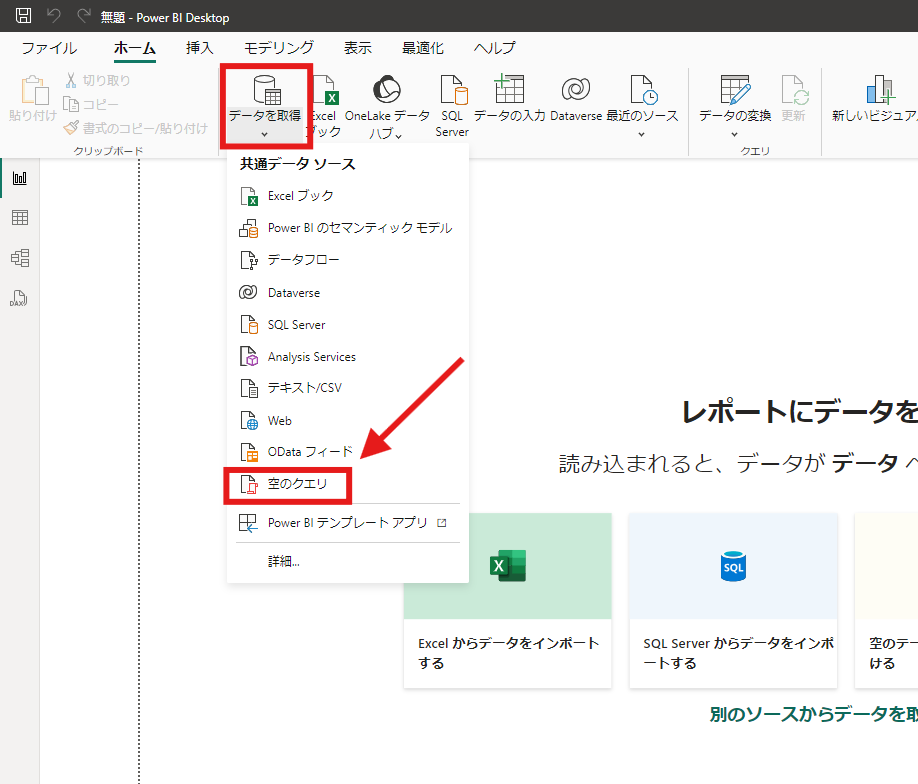The image size is (918, 784).
Task: Select Excel ブック from the menu
Action: [x=348, y=196]
